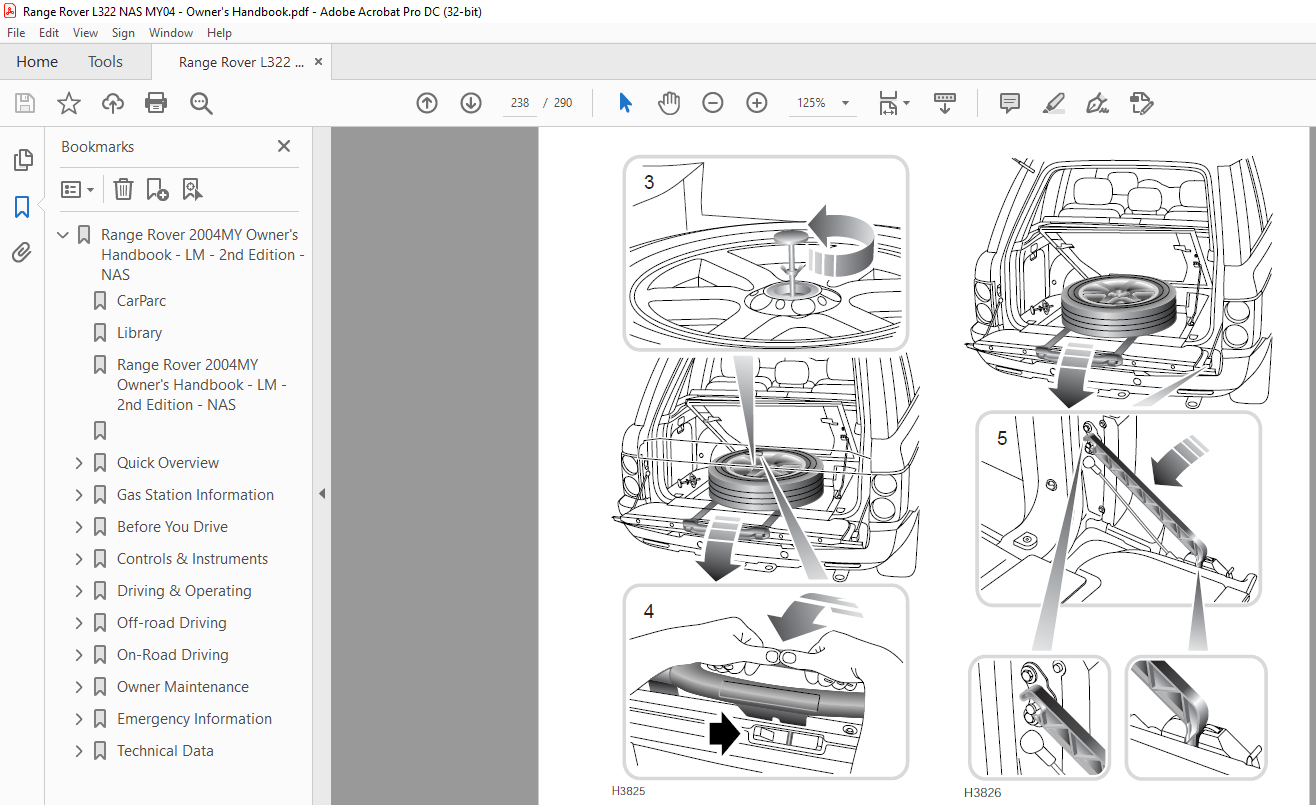Upload file with the cloud icon
1316x805 pixels.
click(x=113, y=103)
